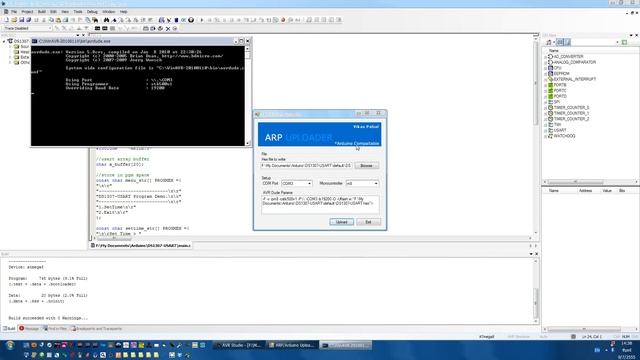Click the Run arrow debug icon

202,20
